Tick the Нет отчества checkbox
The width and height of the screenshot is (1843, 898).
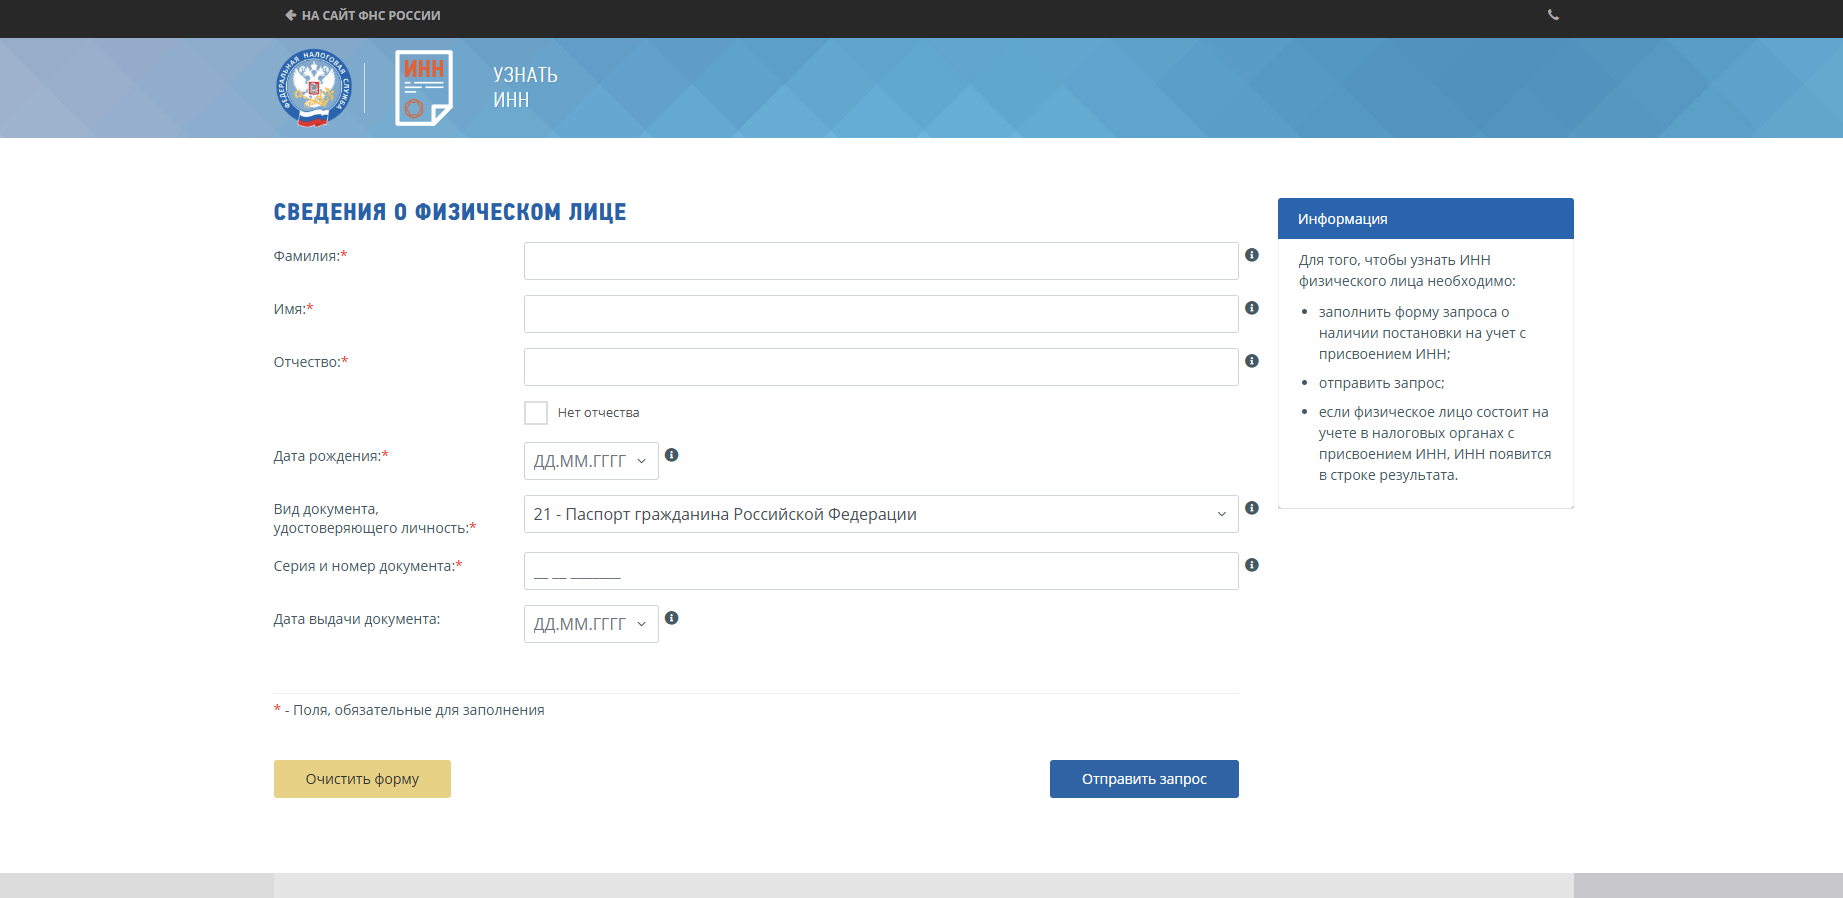536,413
